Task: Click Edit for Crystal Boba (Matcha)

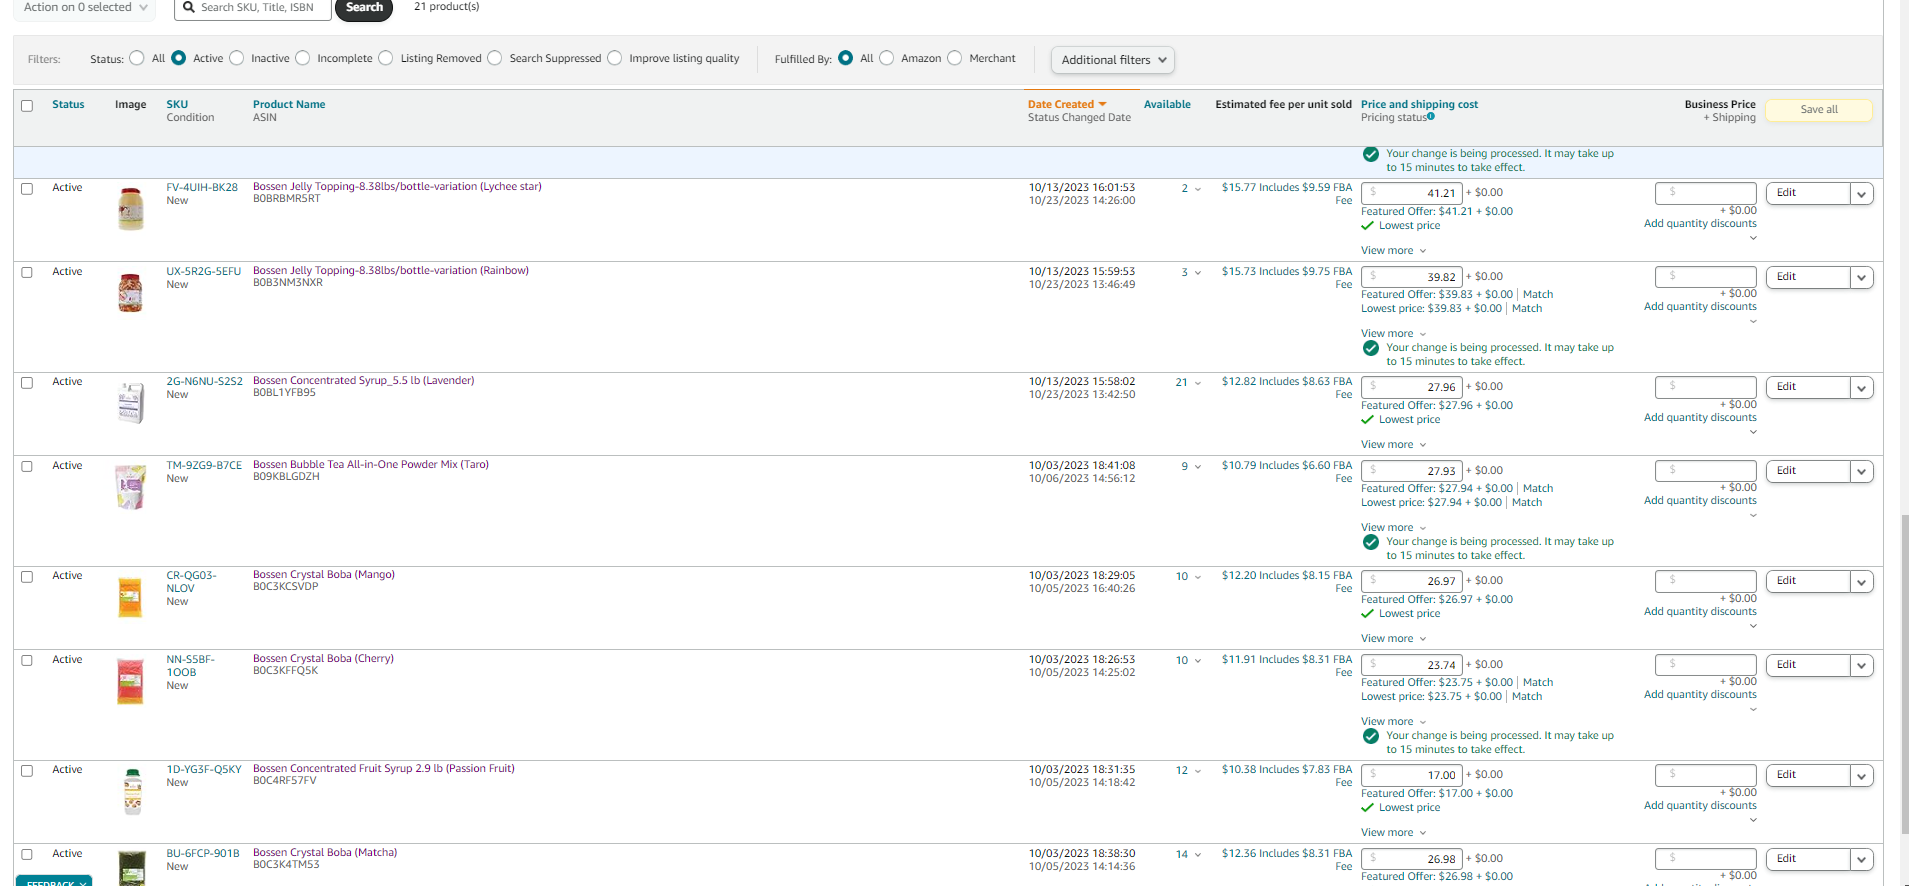Action: coord(1808,859)
